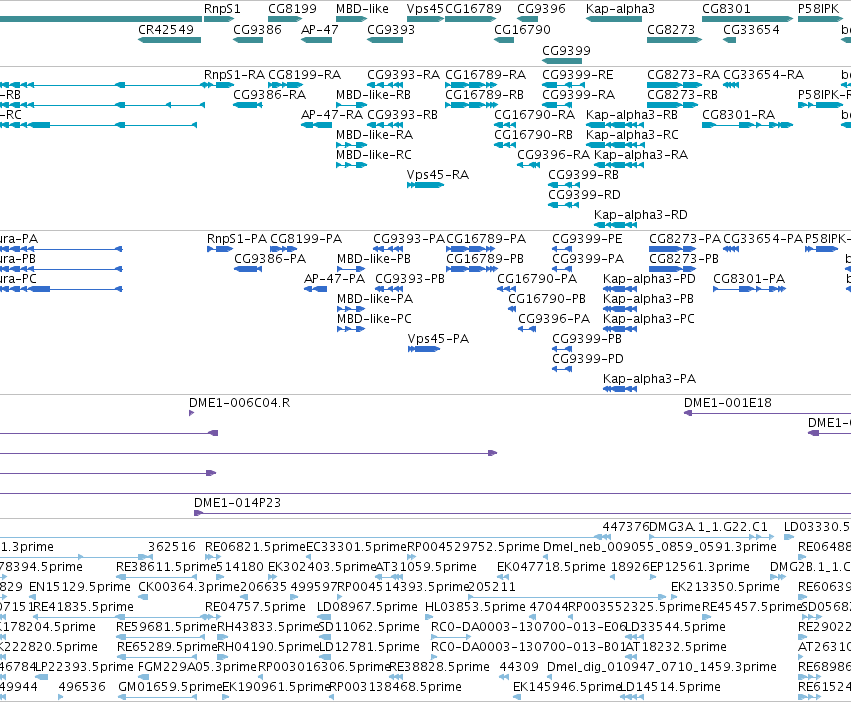The width and height of the screenshot is (851, 702).
Task: Select the CG8301 gene arrow
Action: click(747, 19)
